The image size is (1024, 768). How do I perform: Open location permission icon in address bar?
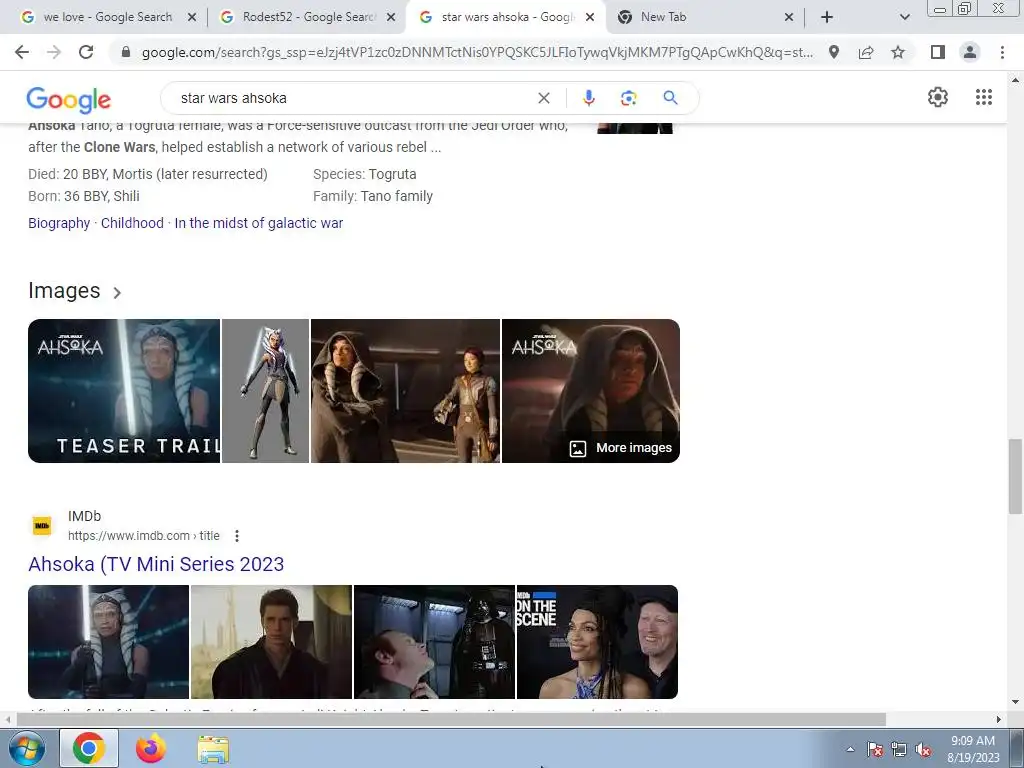coord(834,52)
